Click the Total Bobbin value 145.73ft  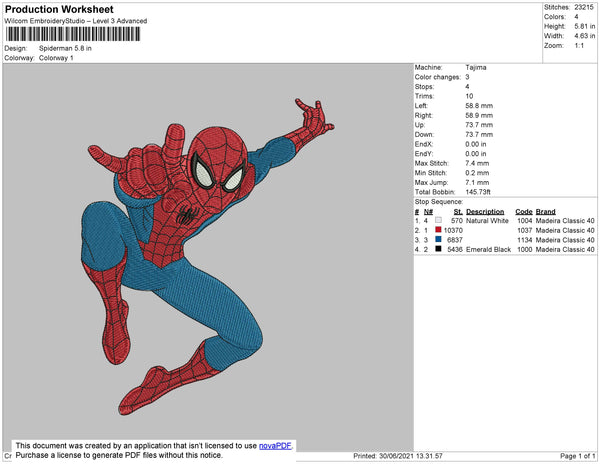click(478, 192)
